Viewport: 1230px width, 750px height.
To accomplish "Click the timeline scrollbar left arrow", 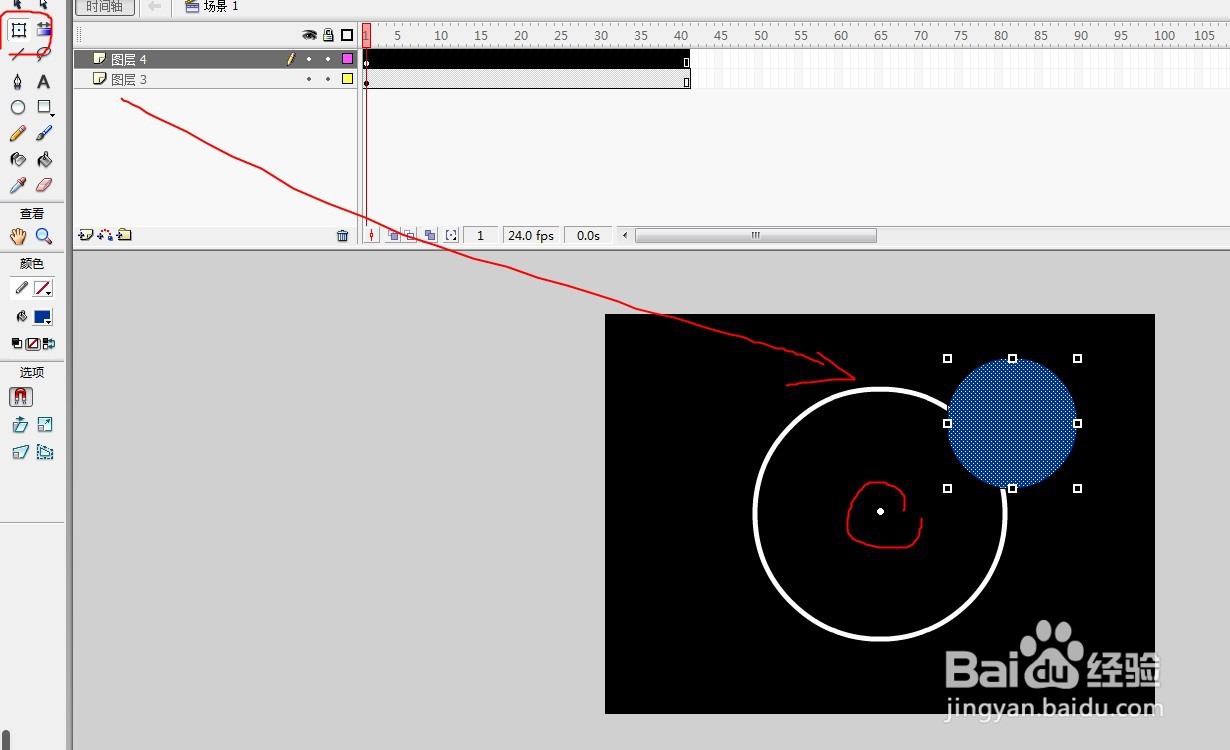I will 626,235.
